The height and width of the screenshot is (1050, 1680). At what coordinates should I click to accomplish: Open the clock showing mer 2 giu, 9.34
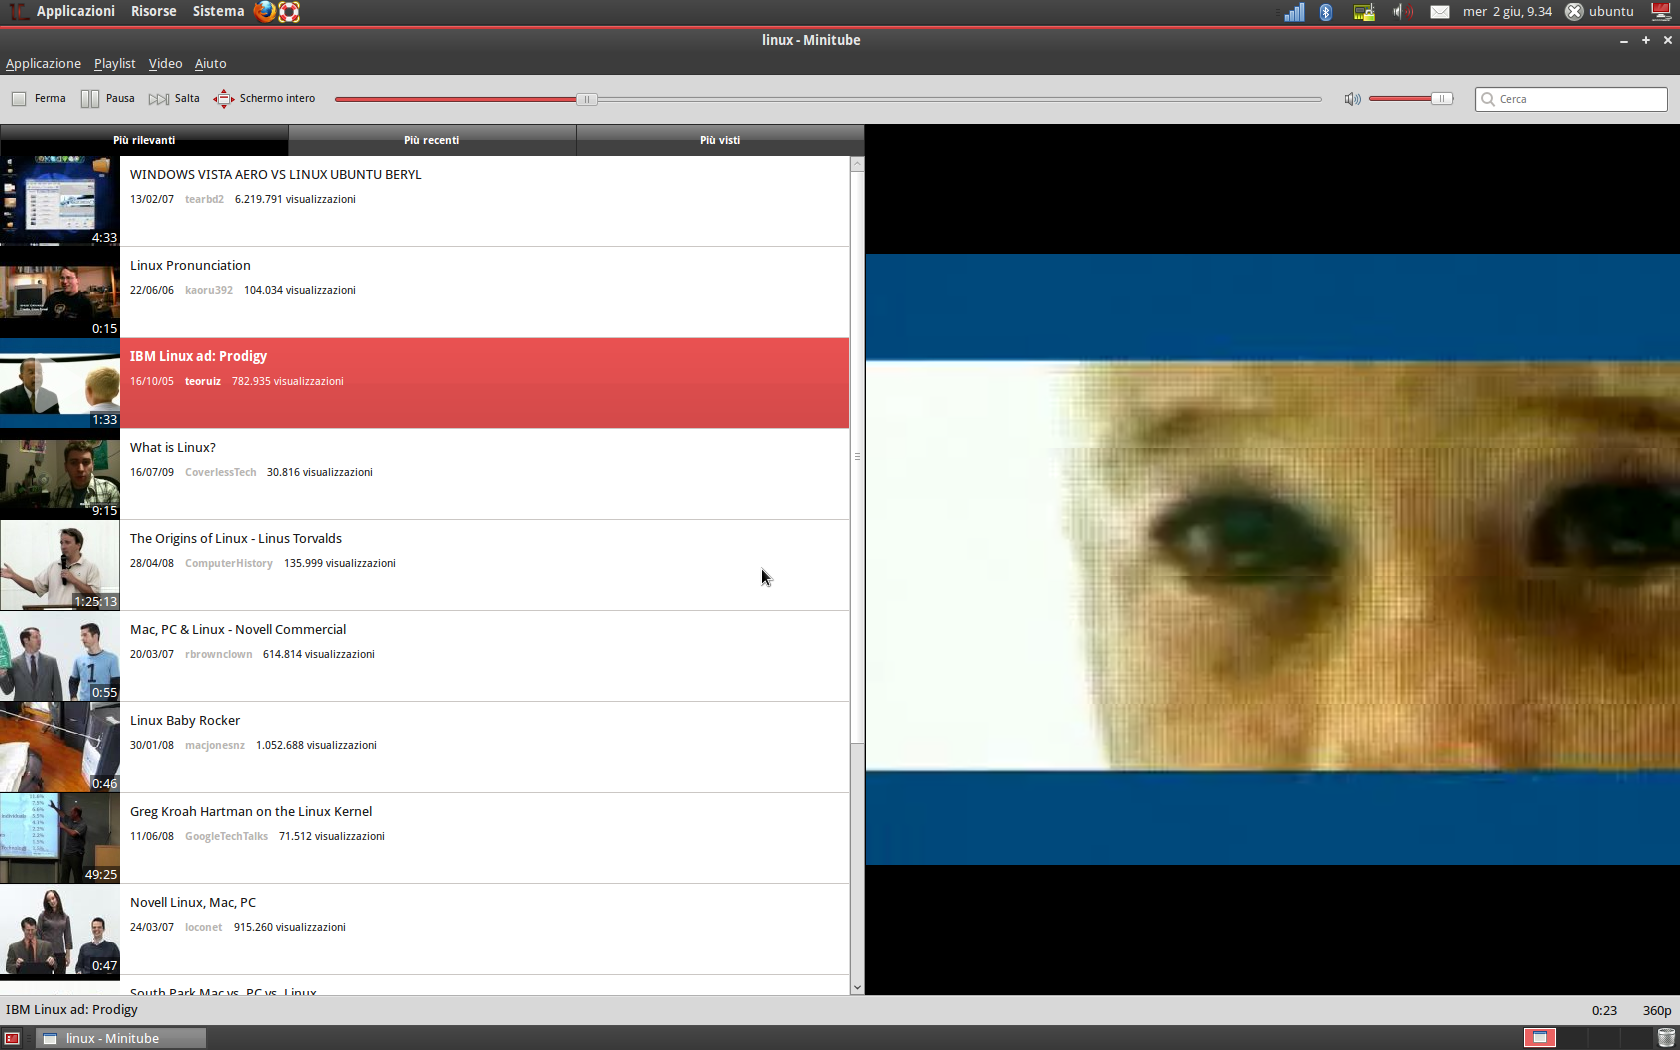1507,12
